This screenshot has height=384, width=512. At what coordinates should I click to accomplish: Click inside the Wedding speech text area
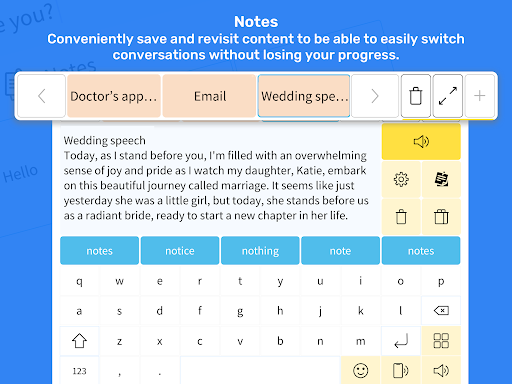[x=220, y=178]
